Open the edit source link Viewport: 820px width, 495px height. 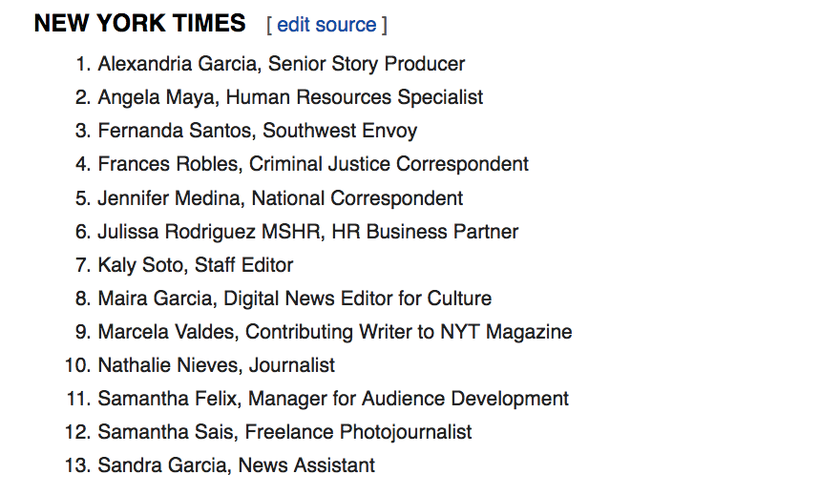tap(326, 25)
